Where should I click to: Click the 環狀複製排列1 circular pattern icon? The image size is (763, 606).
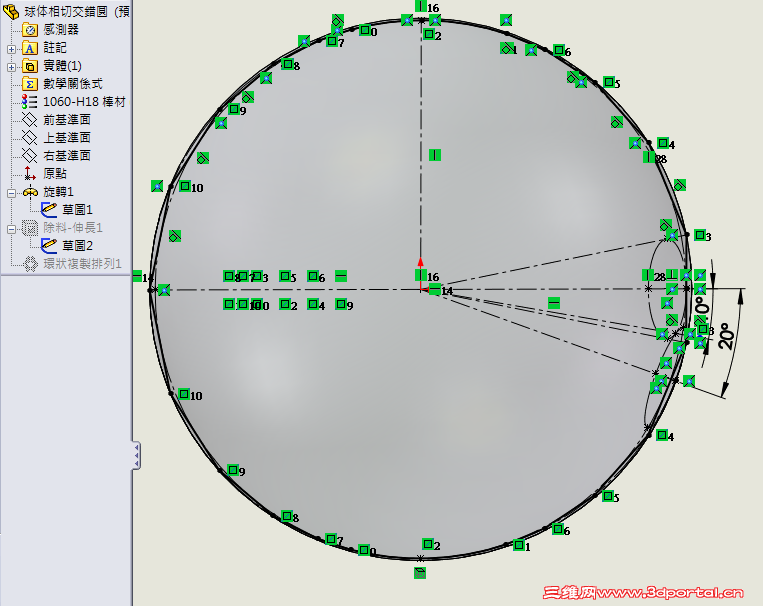click(30, 264)
